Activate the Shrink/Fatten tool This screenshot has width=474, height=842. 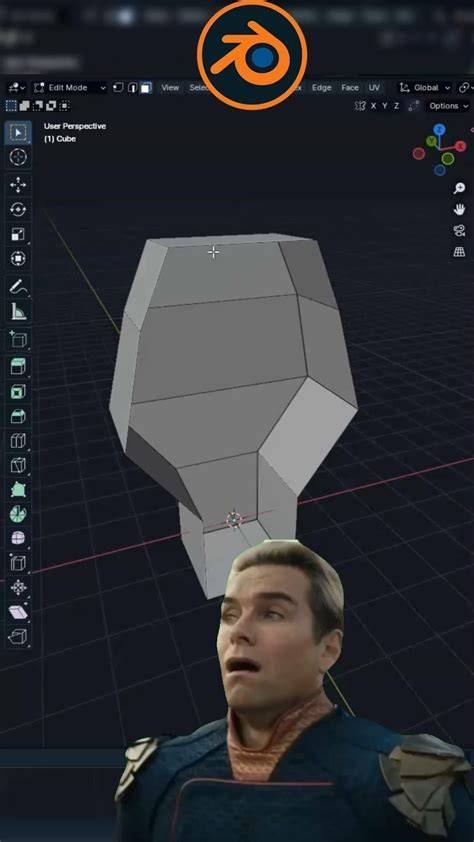pos(18,587)
